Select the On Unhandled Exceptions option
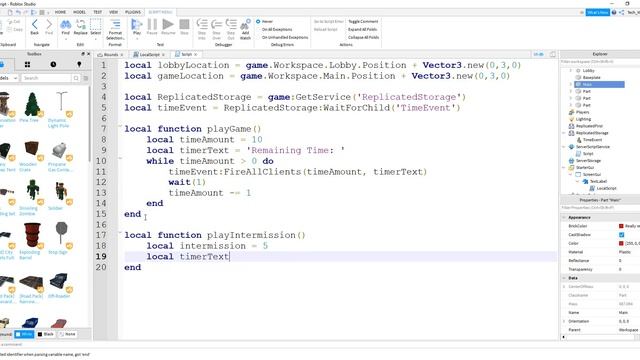The width and height of the screenshot is (640, 360). [285, 37]
